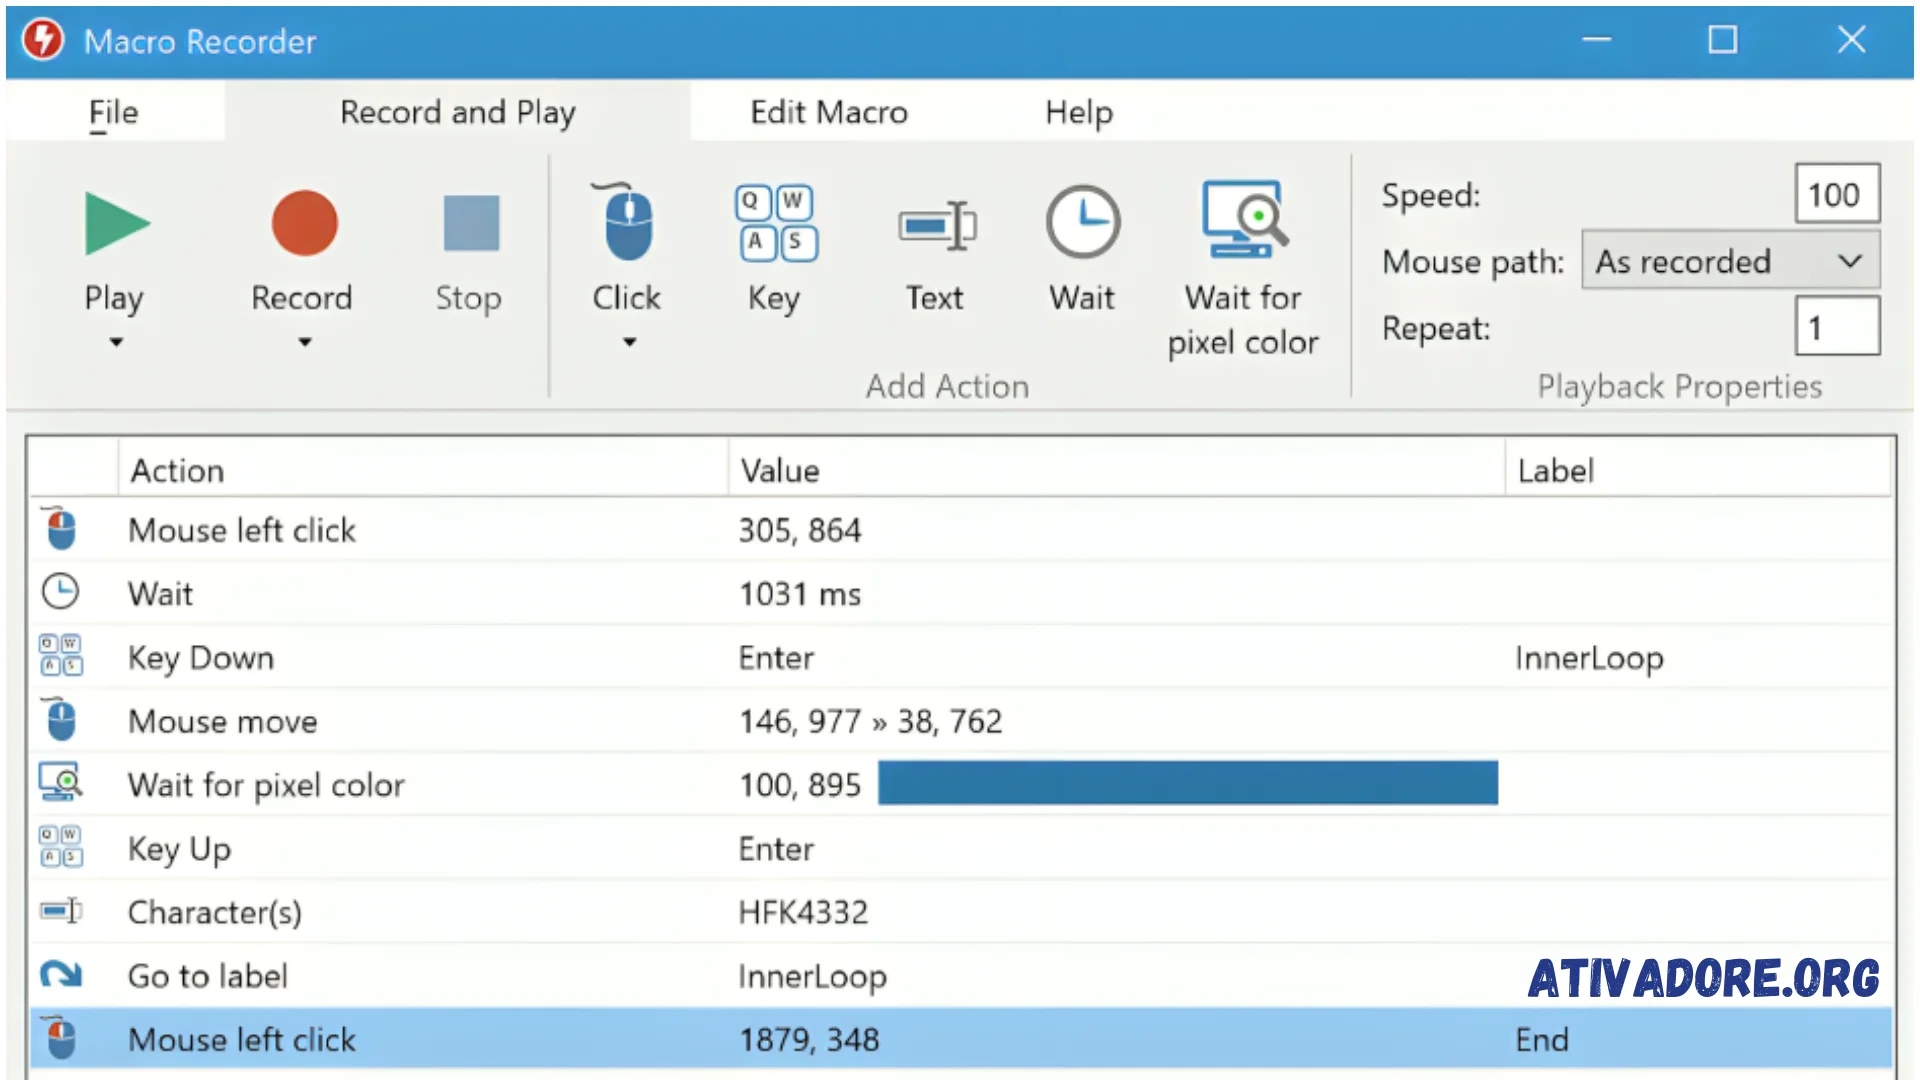1920x1080 pixels.
Task: Select the Text action tool
Action: tap(935, 251)
